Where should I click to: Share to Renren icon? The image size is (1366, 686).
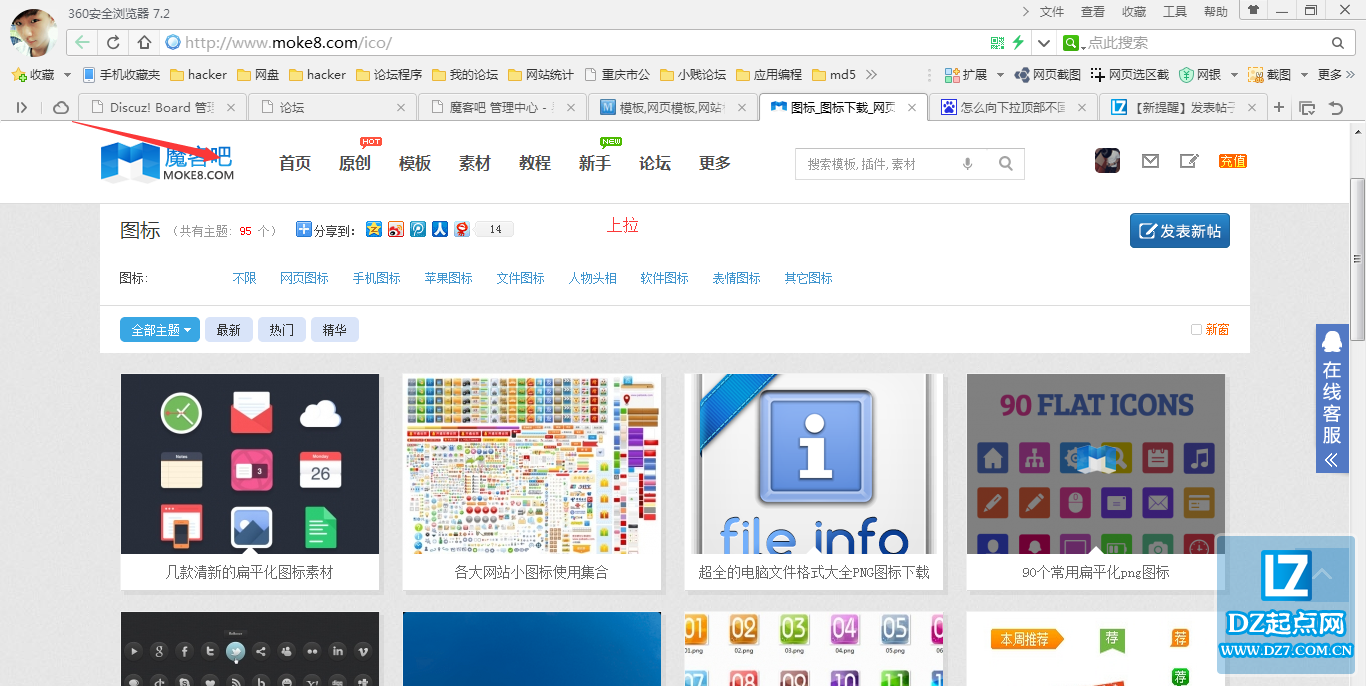pos(439,229)
